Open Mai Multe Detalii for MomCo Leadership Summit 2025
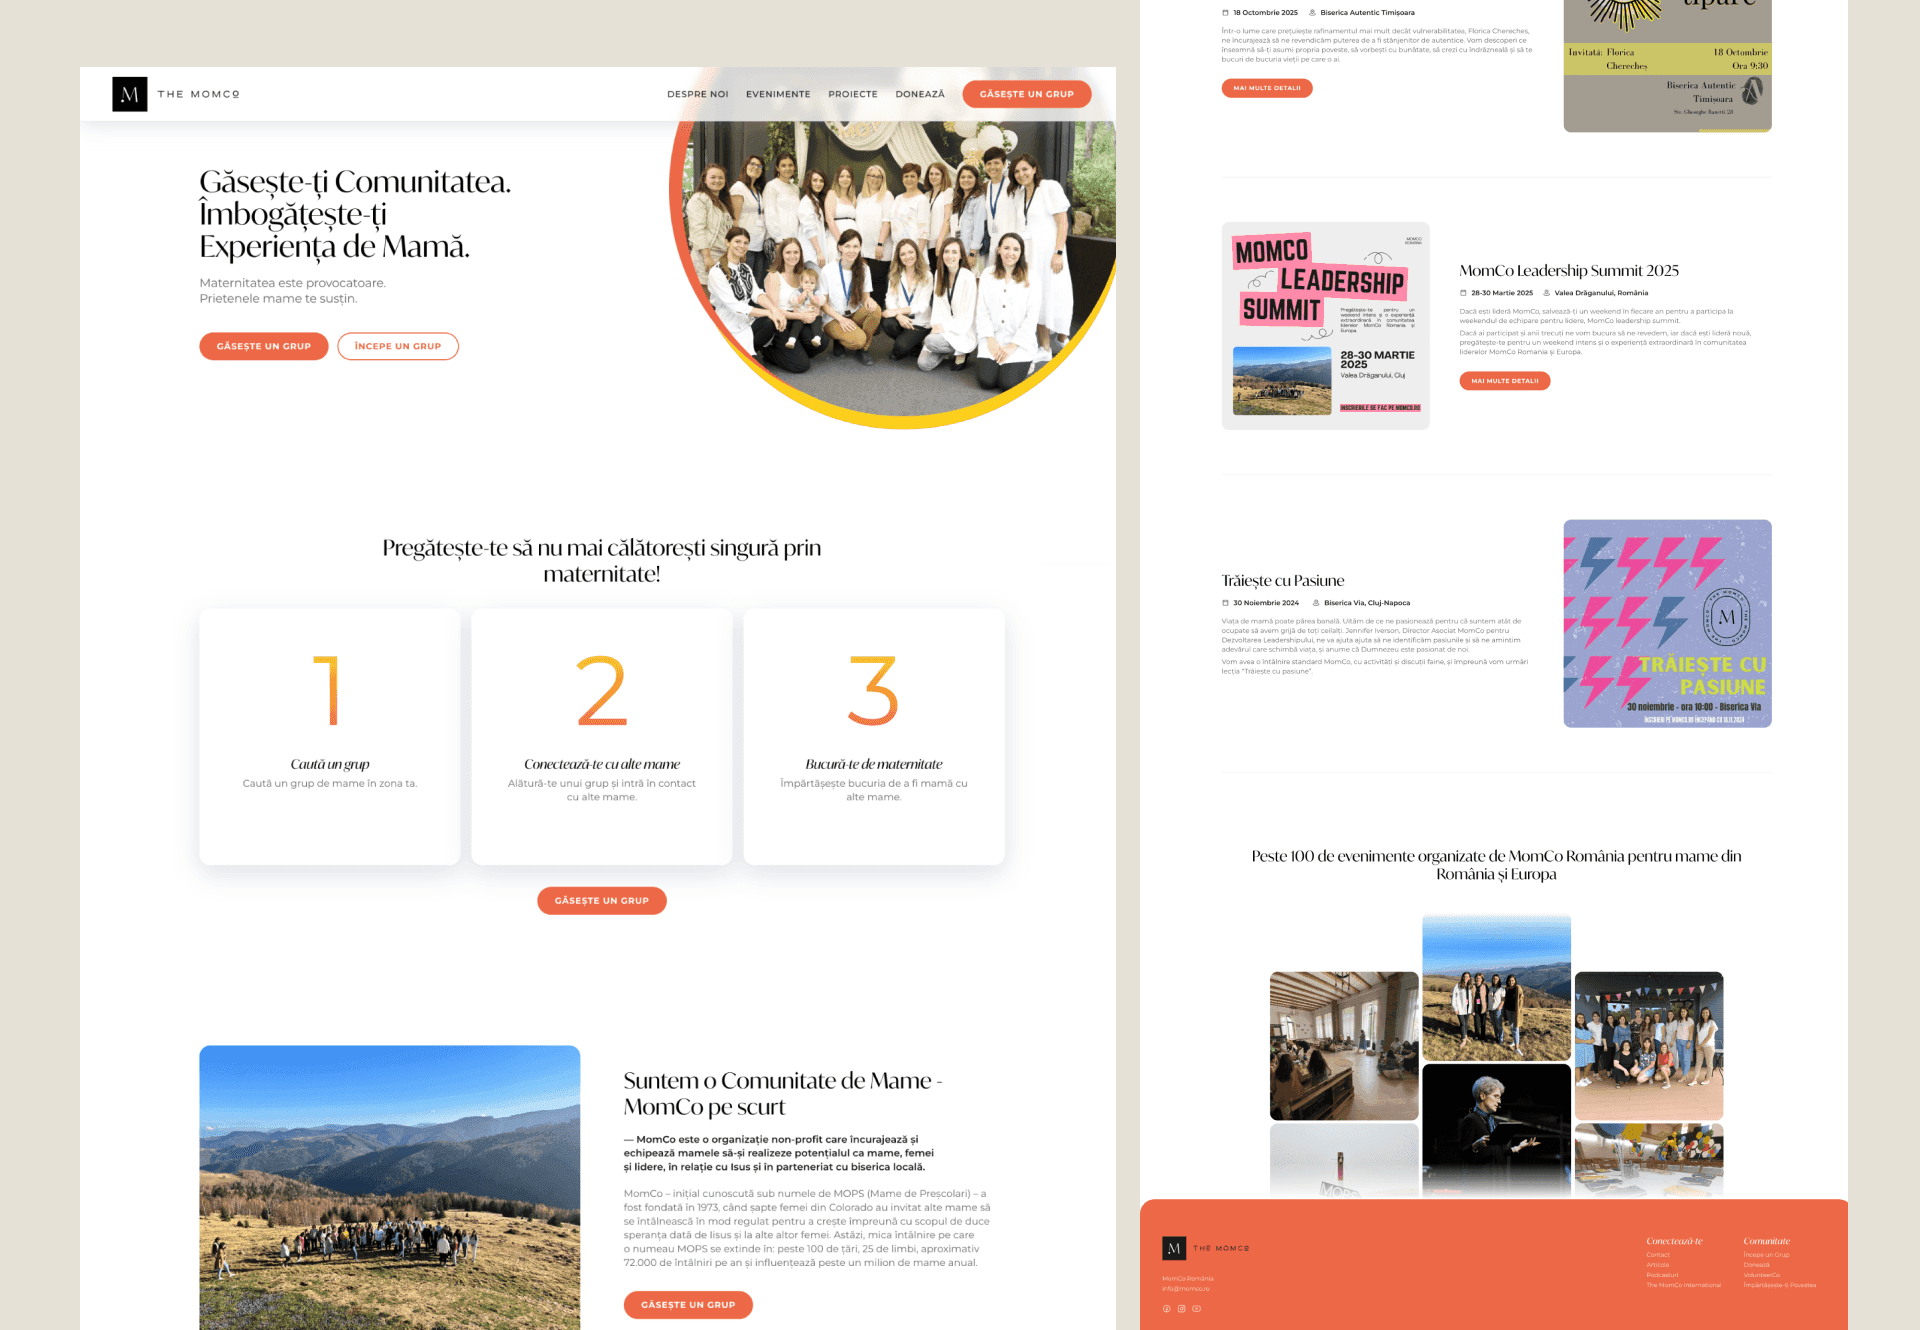This screenshot has width=1920, height=1330. point(1505,381)
